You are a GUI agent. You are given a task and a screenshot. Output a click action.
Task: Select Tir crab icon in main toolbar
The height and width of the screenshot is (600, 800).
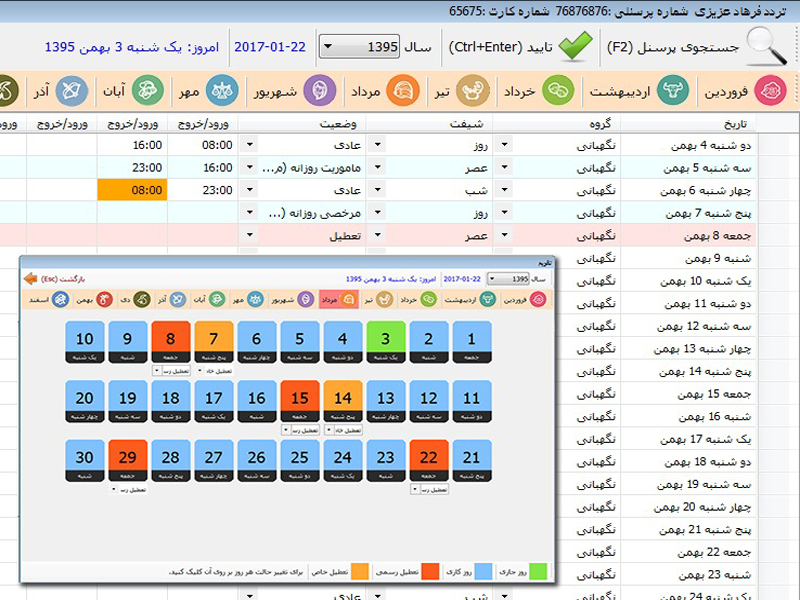tap(472, 91)
